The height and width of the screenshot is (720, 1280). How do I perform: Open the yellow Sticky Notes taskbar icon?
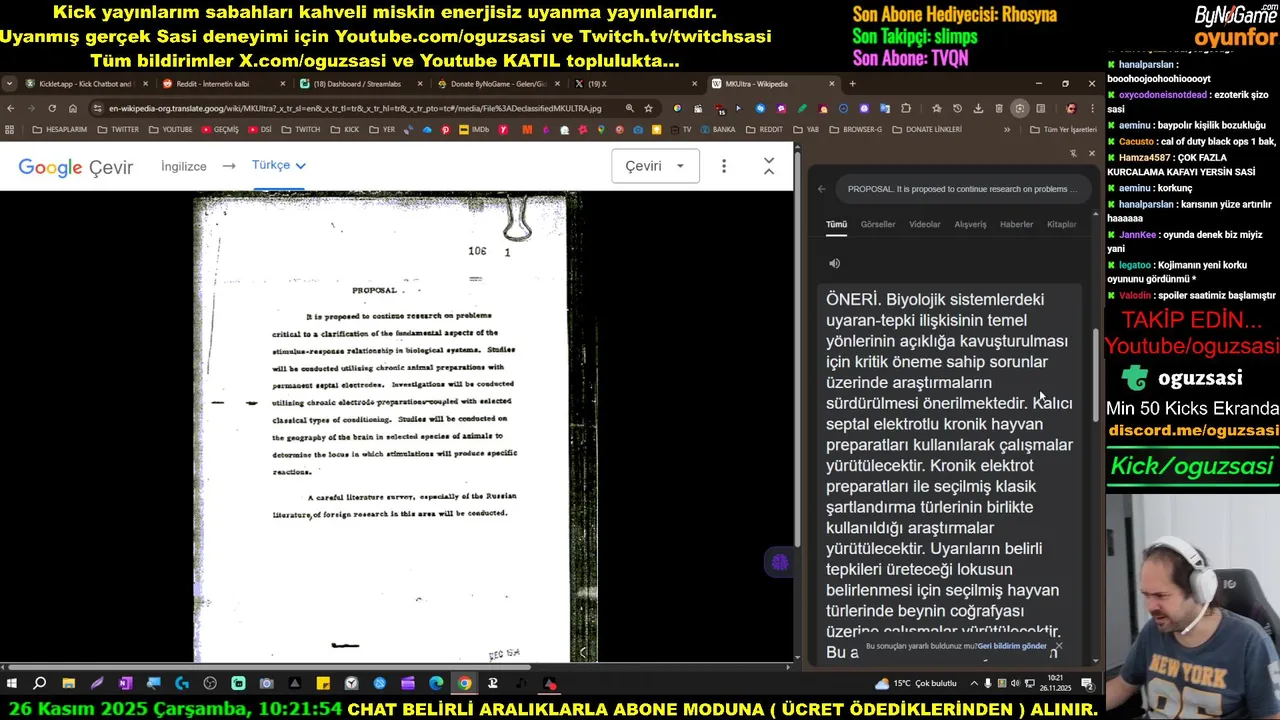(x=323, y=683)
